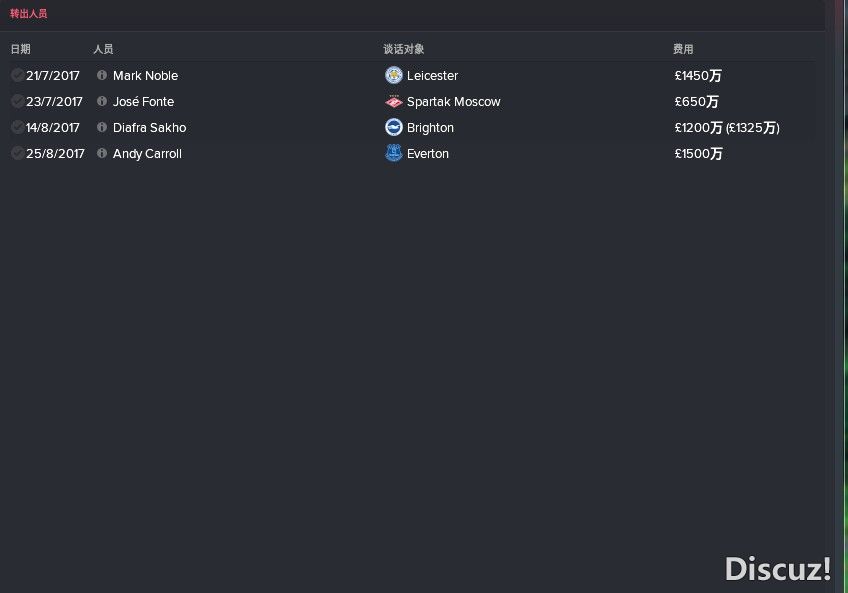Viewport: 848px width, 593px height.
Task: Click the Everton club badge
Action: pyautogui.click(x=394, y=153)
